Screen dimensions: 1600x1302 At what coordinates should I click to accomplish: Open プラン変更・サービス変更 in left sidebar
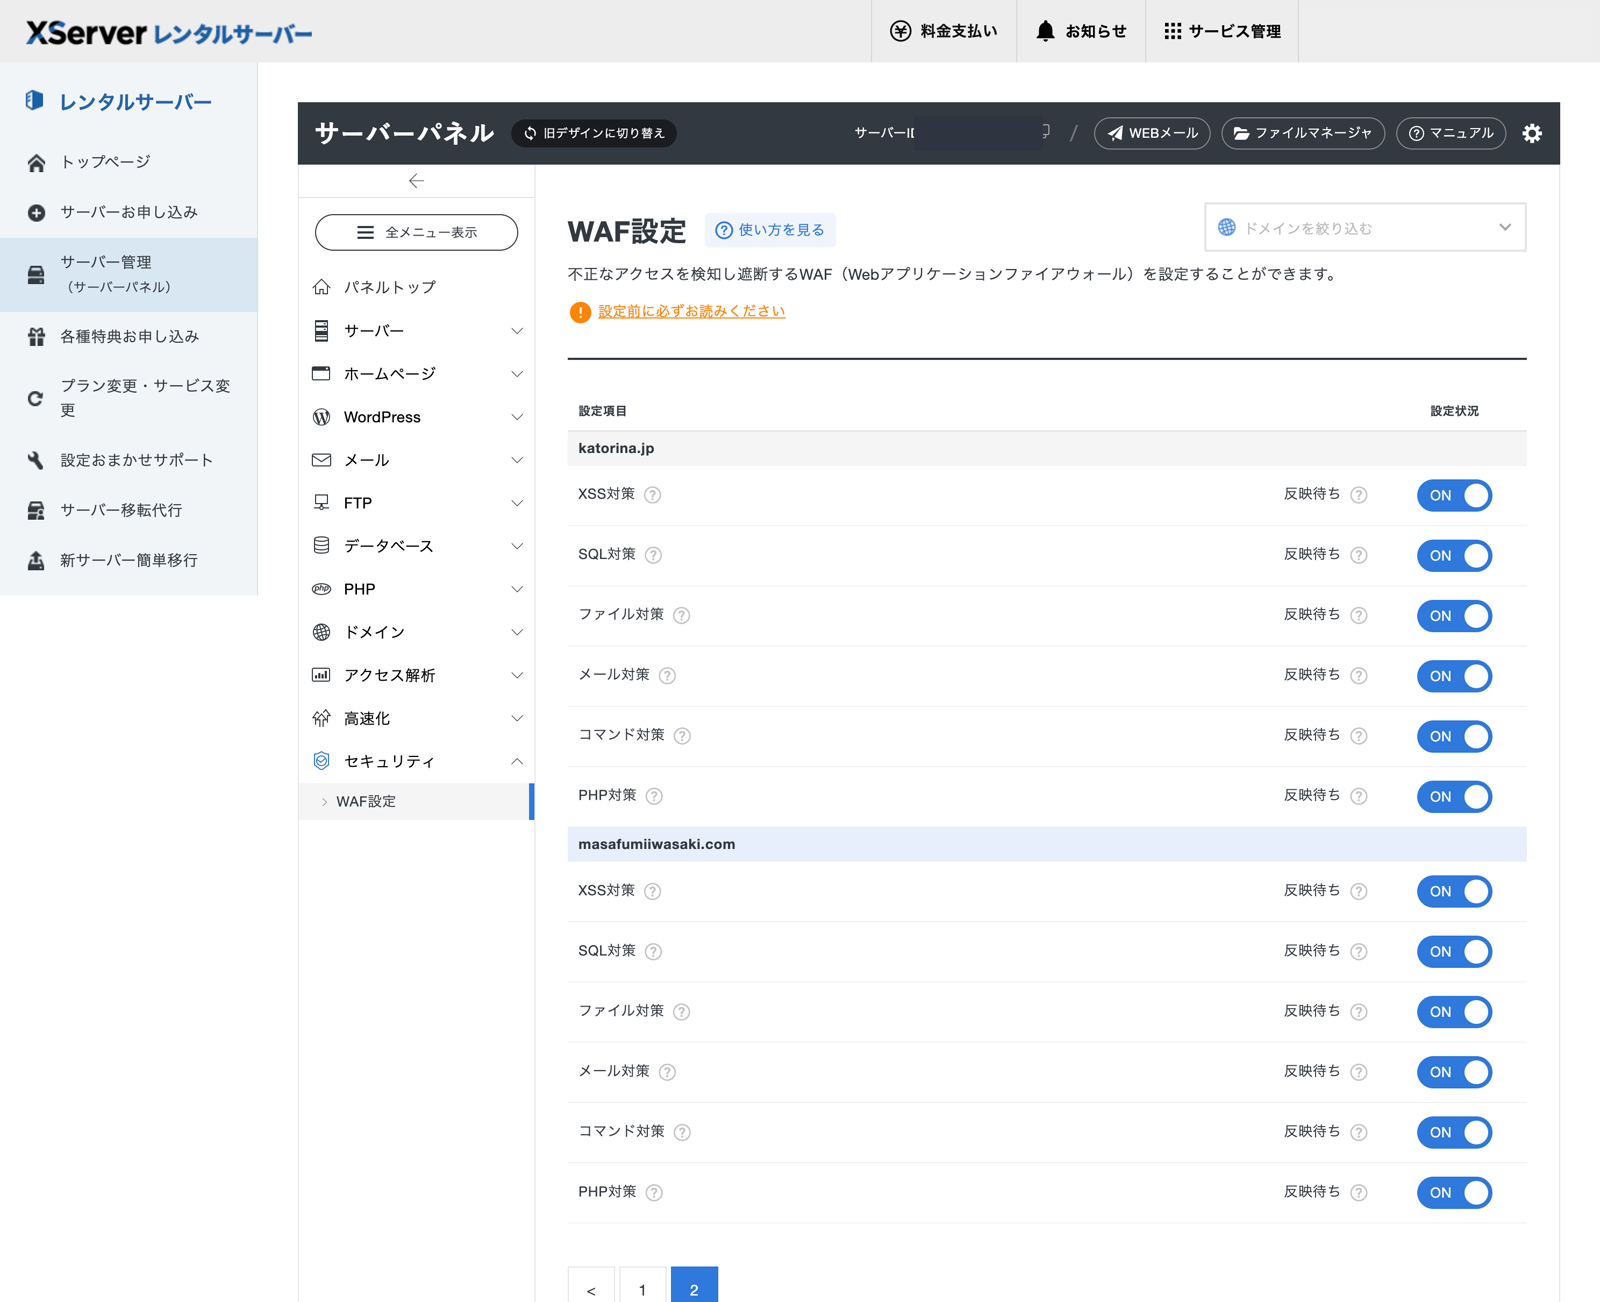coord(129,398)
